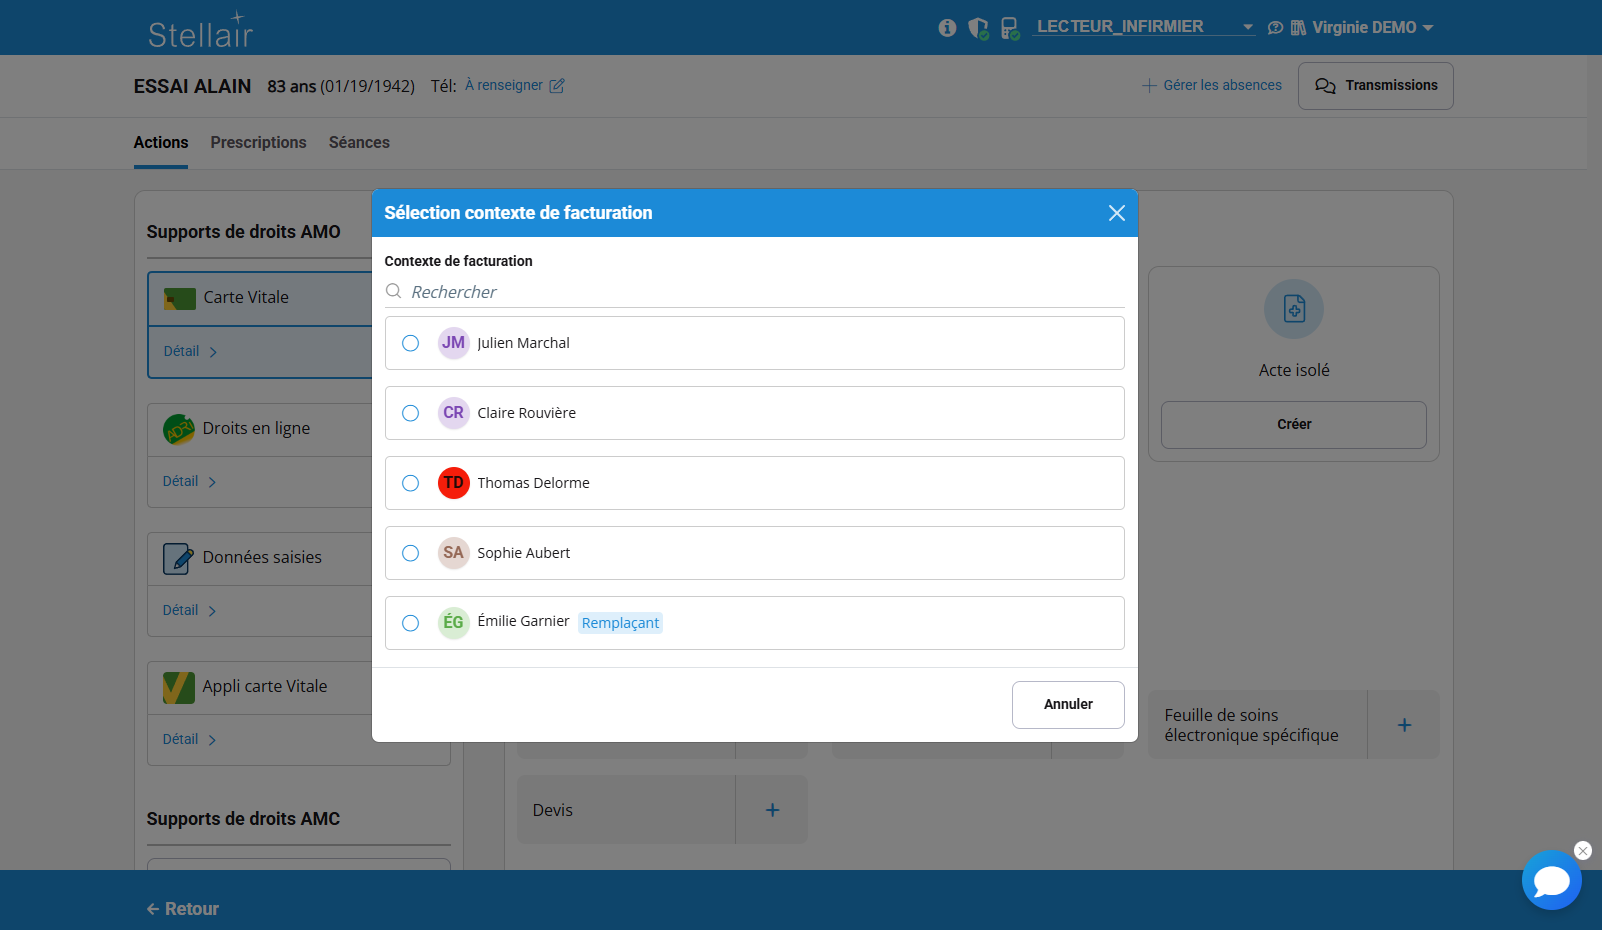1602x930 pixels.
Task: Click the chat bubble header icon
Action: (x=1275, y=28)
